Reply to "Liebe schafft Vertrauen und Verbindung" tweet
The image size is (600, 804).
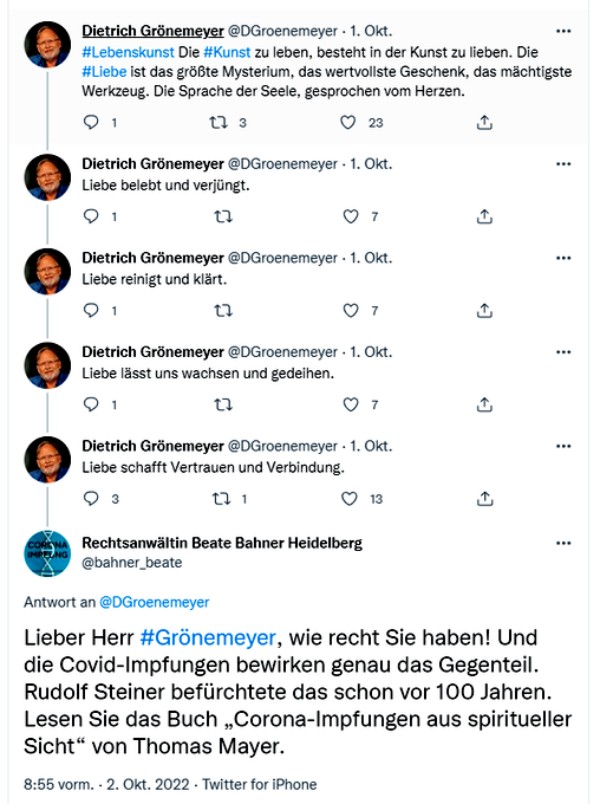(x=92, y=499)
